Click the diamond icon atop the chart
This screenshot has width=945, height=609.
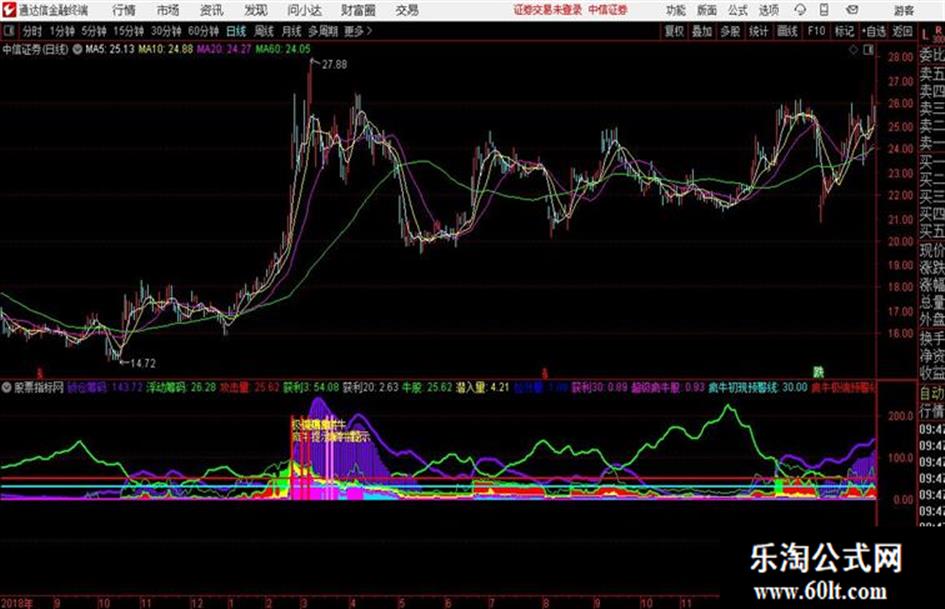tap(853, 51)
